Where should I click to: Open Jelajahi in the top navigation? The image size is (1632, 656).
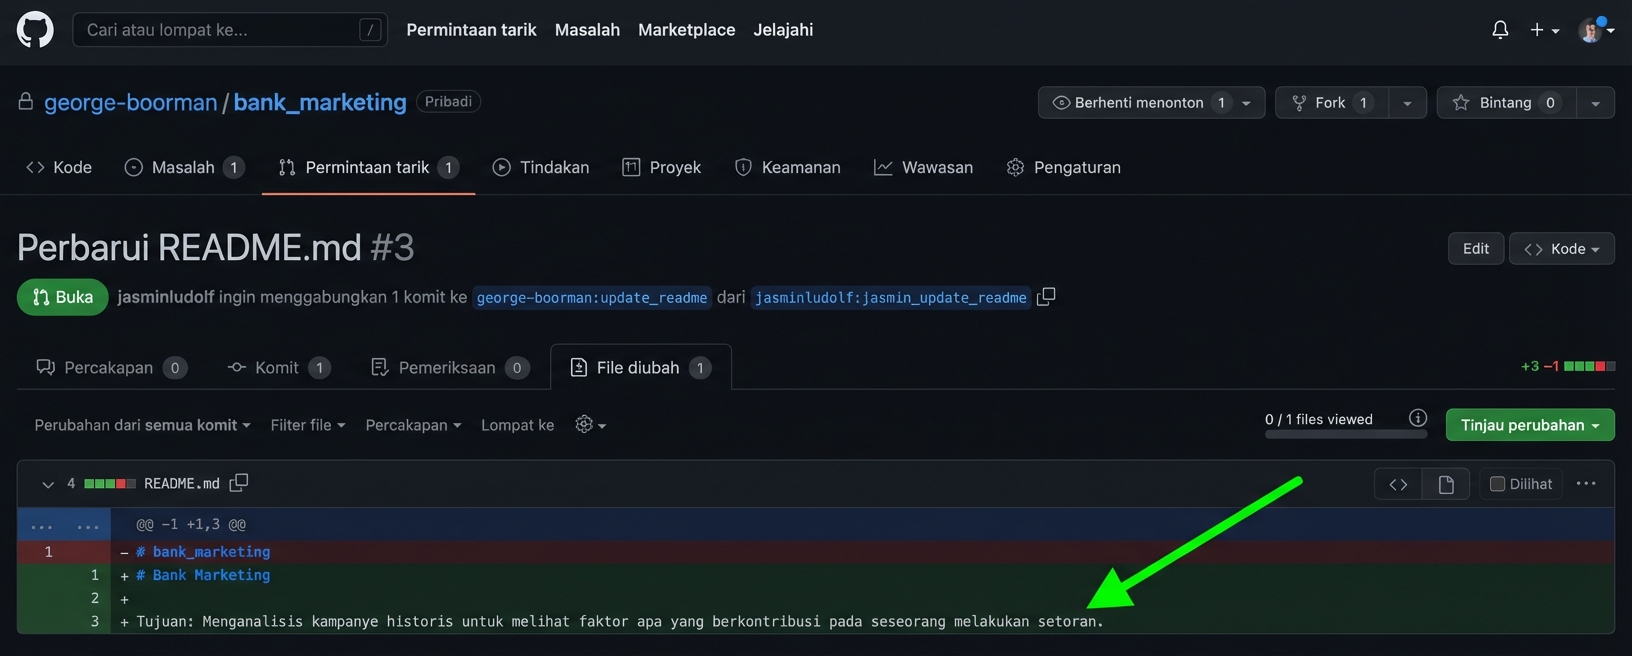[x=783, y=30]
